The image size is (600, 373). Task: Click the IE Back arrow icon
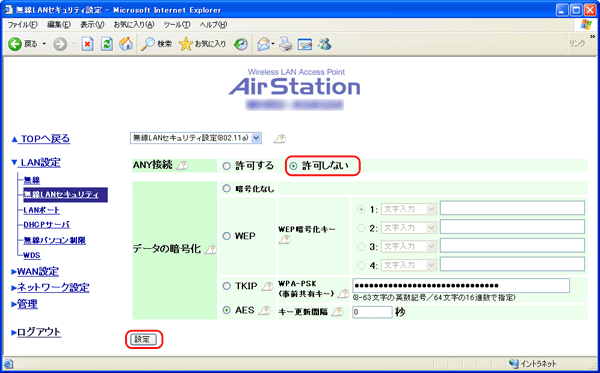(15, 44)
